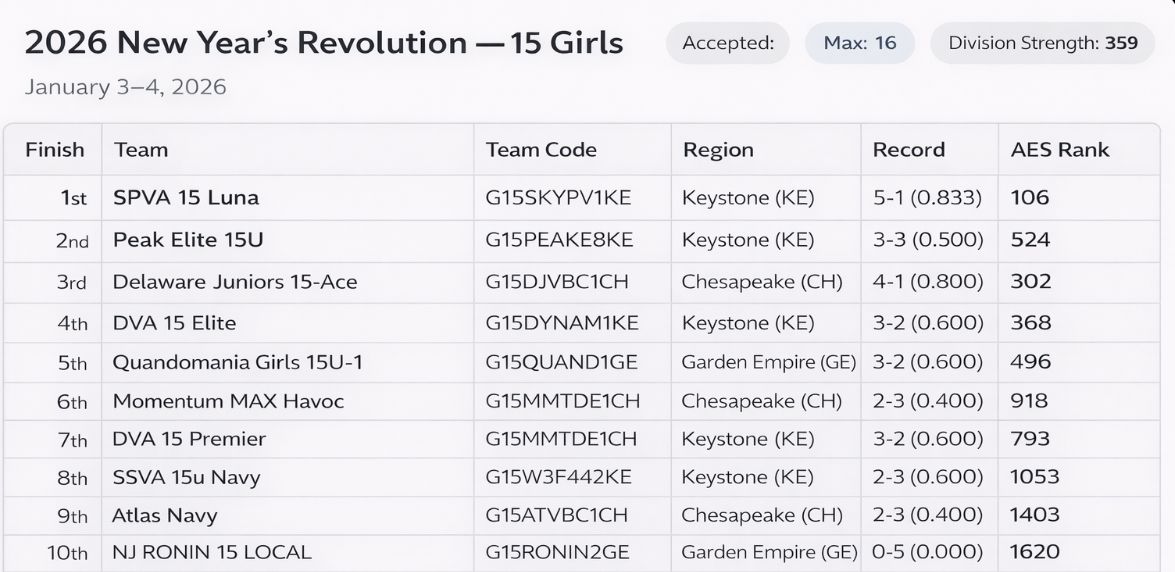Click the team code G15SKYPV1KE
Screen dimensions: 1175x572
[558, 198]
